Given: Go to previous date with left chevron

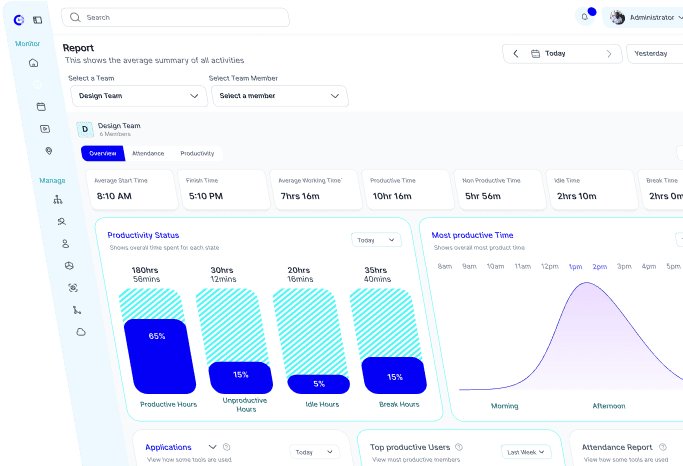Looking at the screenshot, I should coord(516,54).
